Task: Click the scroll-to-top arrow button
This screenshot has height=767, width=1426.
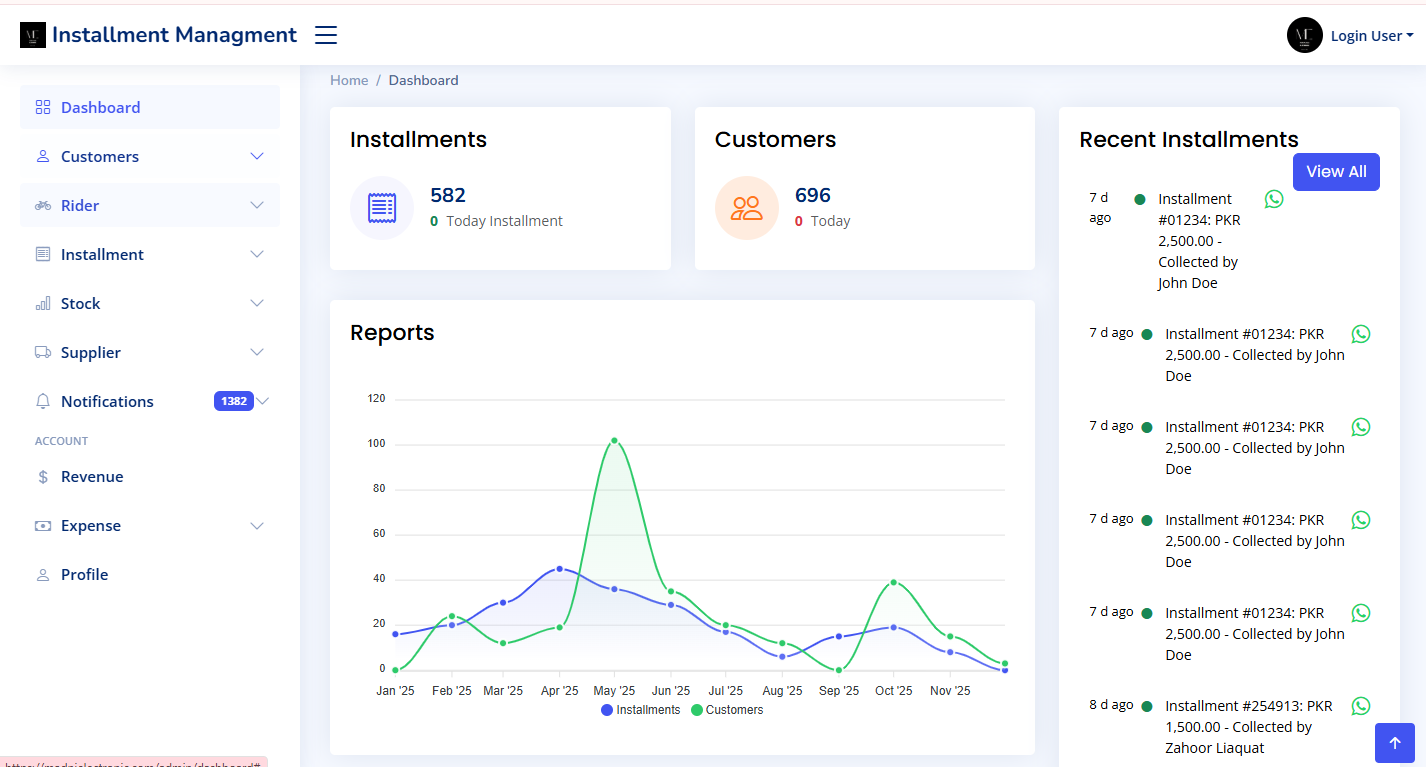Action: pos(1395,743)
